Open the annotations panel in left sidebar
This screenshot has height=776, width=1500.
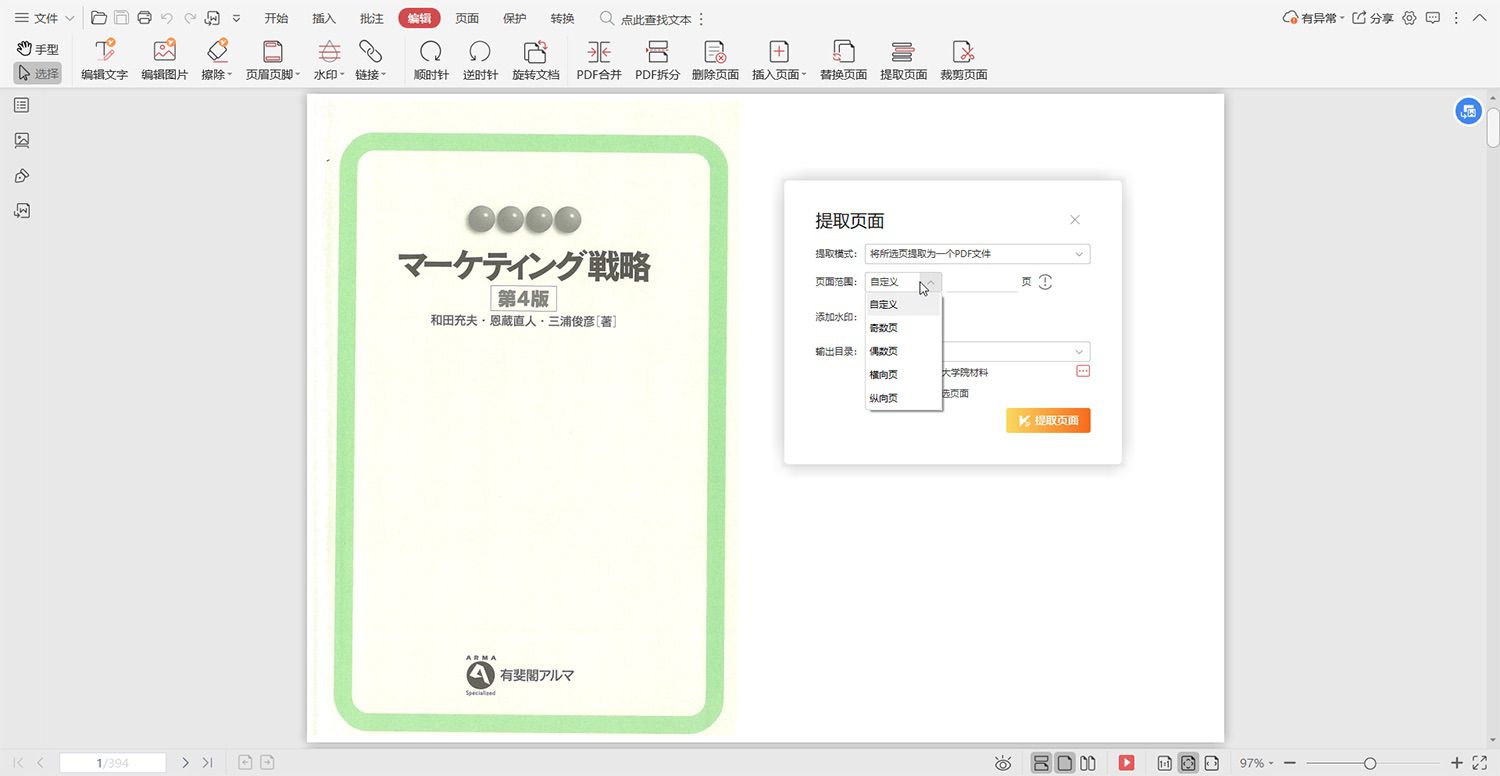[22, 176]
